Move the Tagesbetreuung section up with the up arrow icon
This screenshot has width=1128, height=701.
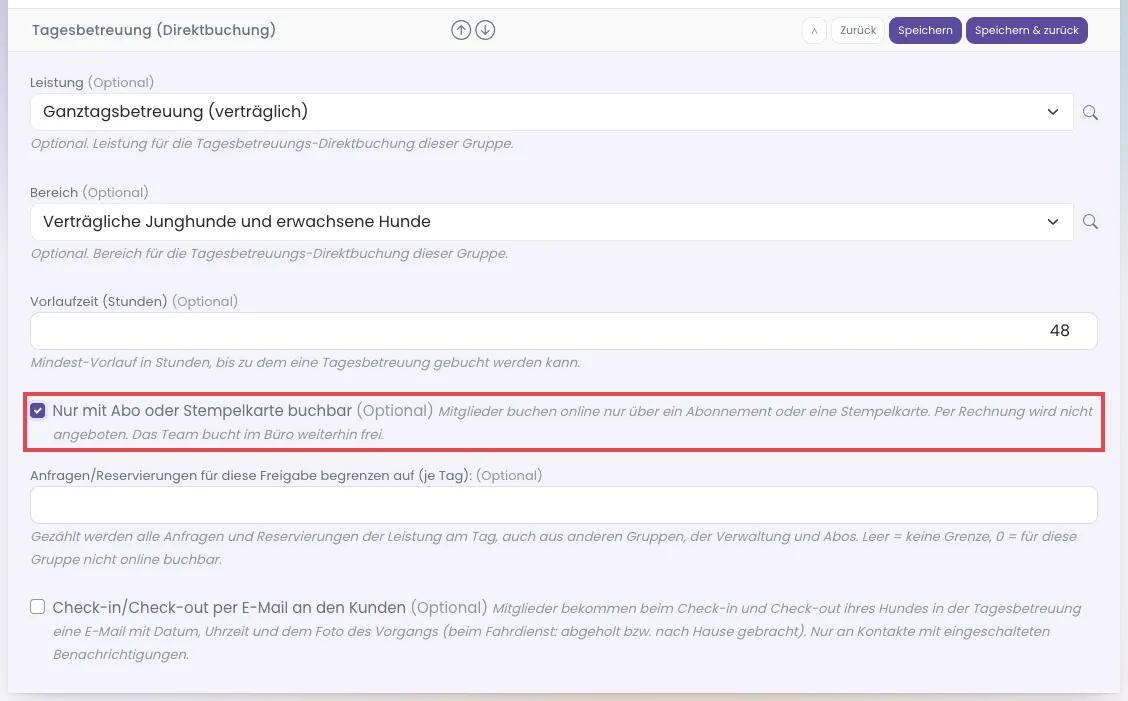point(461,30)
